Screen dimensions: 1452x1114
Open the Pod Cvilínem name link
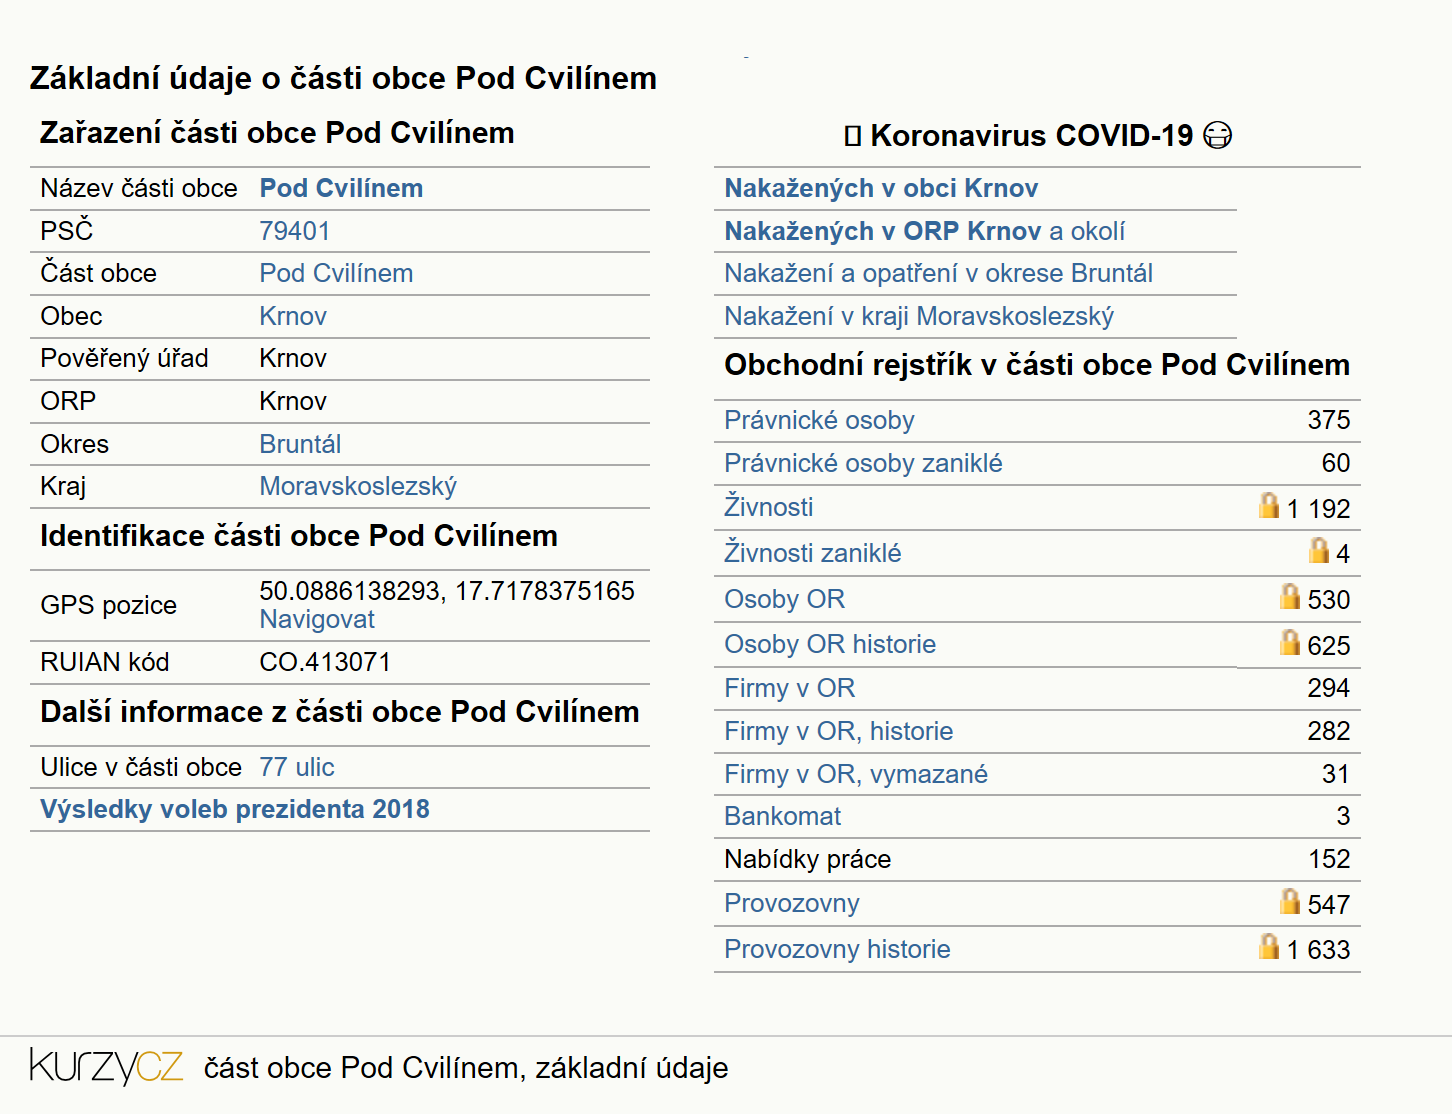[x=341, y=188]
